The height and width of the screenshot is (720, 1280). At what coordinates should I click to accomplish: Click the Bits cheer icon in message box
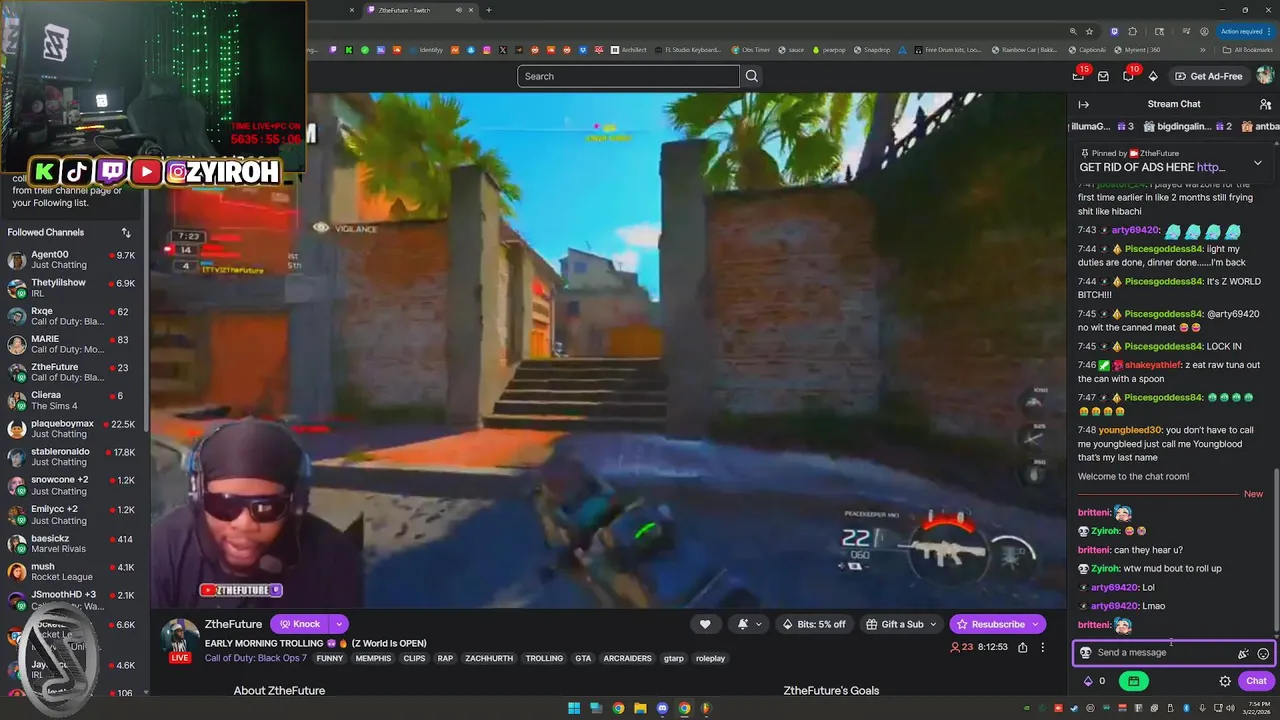pos(1243,653)
